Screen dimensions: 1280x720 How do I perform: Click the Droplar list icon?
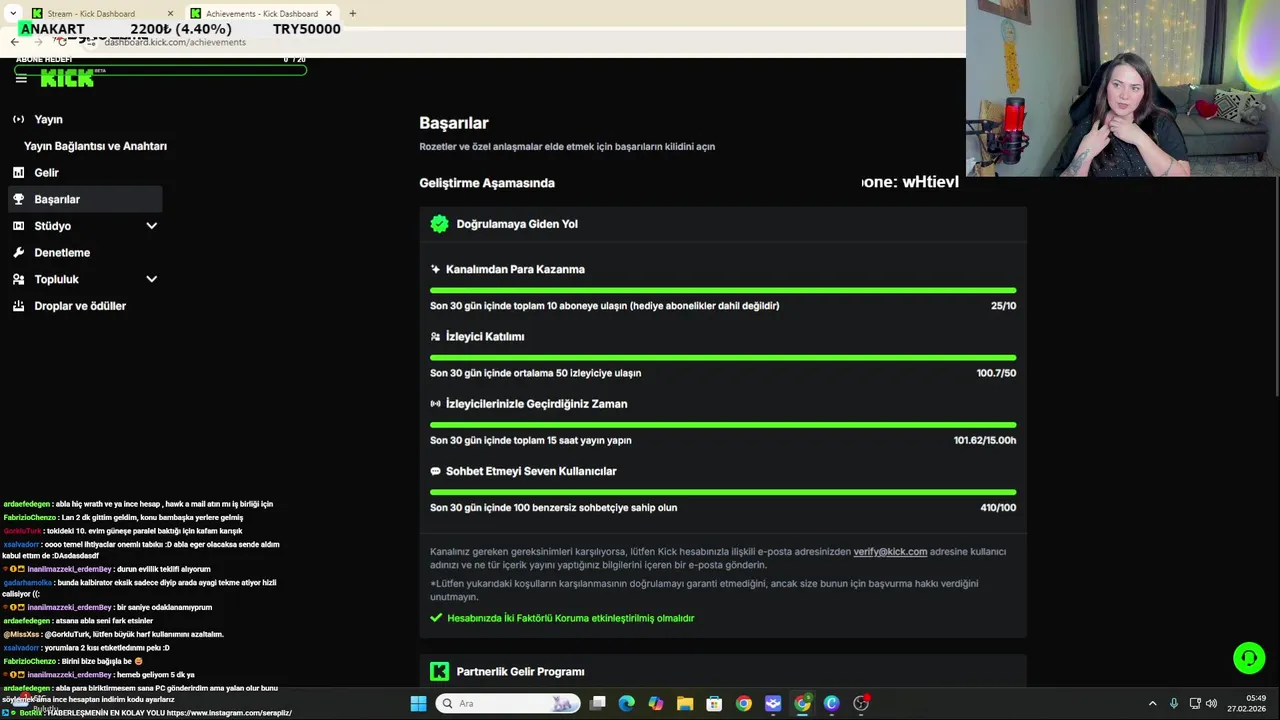click(x=18, y=306)
